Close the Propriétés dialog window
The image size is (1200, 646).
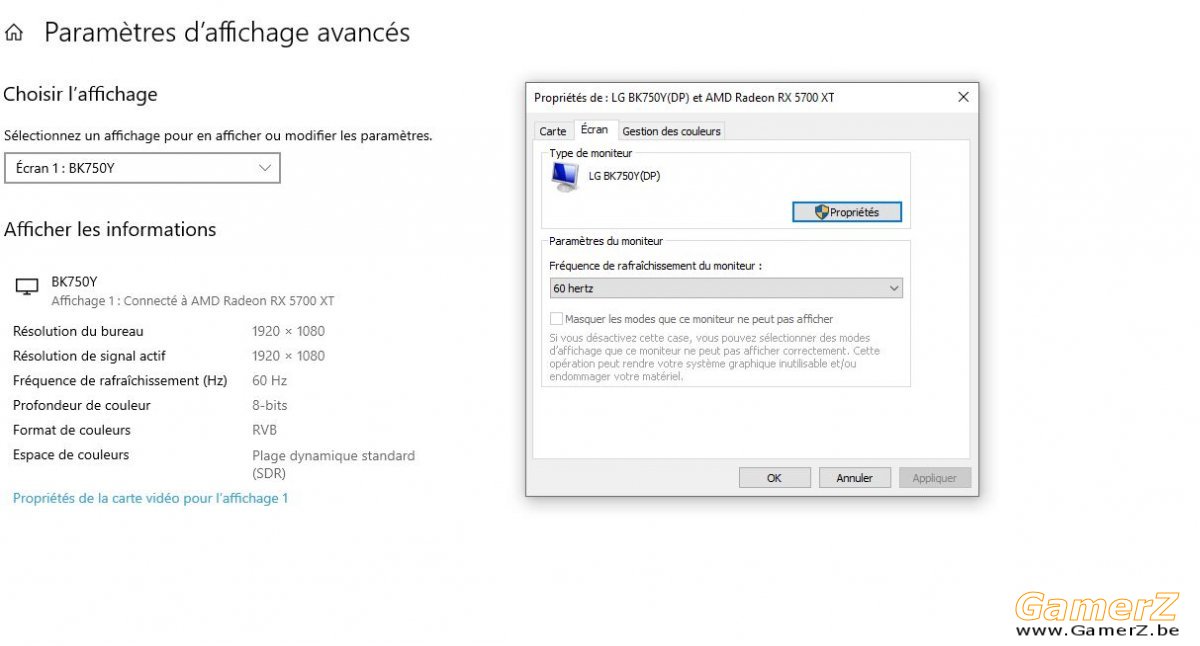(x=963, y=97)
